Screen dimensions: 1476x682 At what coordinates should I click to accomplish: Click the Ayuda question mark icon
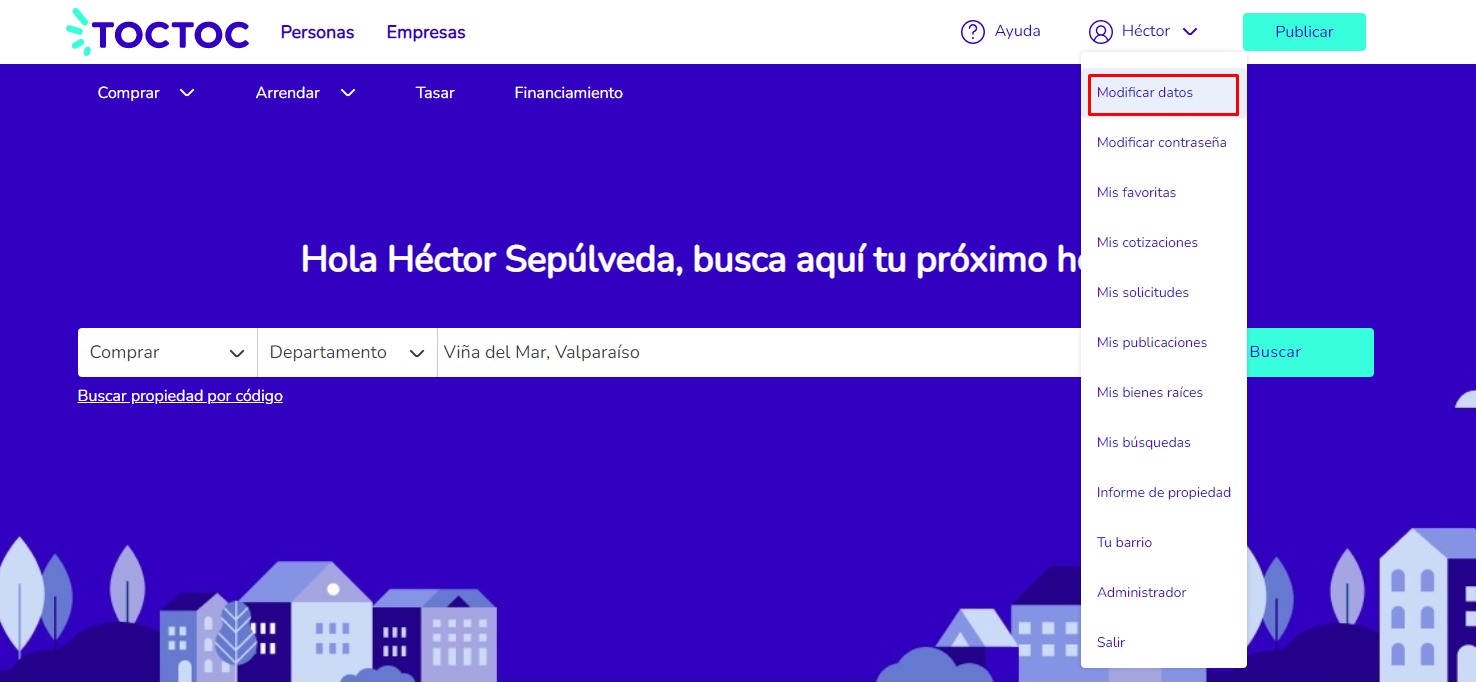[972, 31]
